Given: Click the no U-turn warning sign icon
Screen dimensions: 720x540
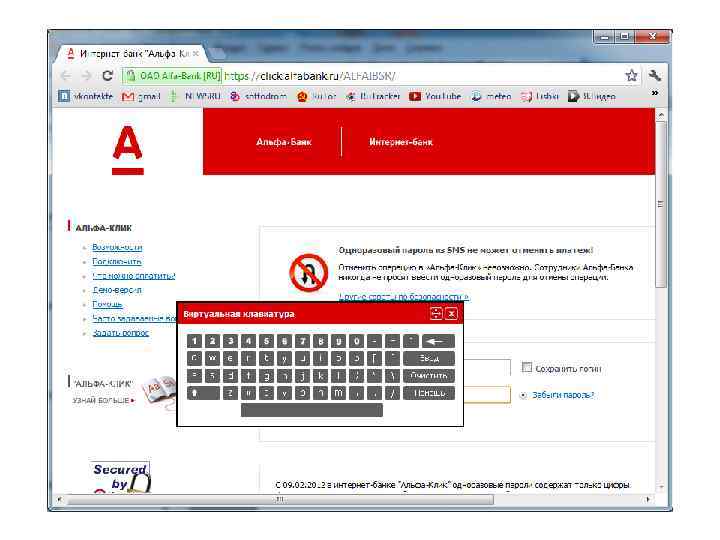Looking at the screenshot, I should 309,273.
